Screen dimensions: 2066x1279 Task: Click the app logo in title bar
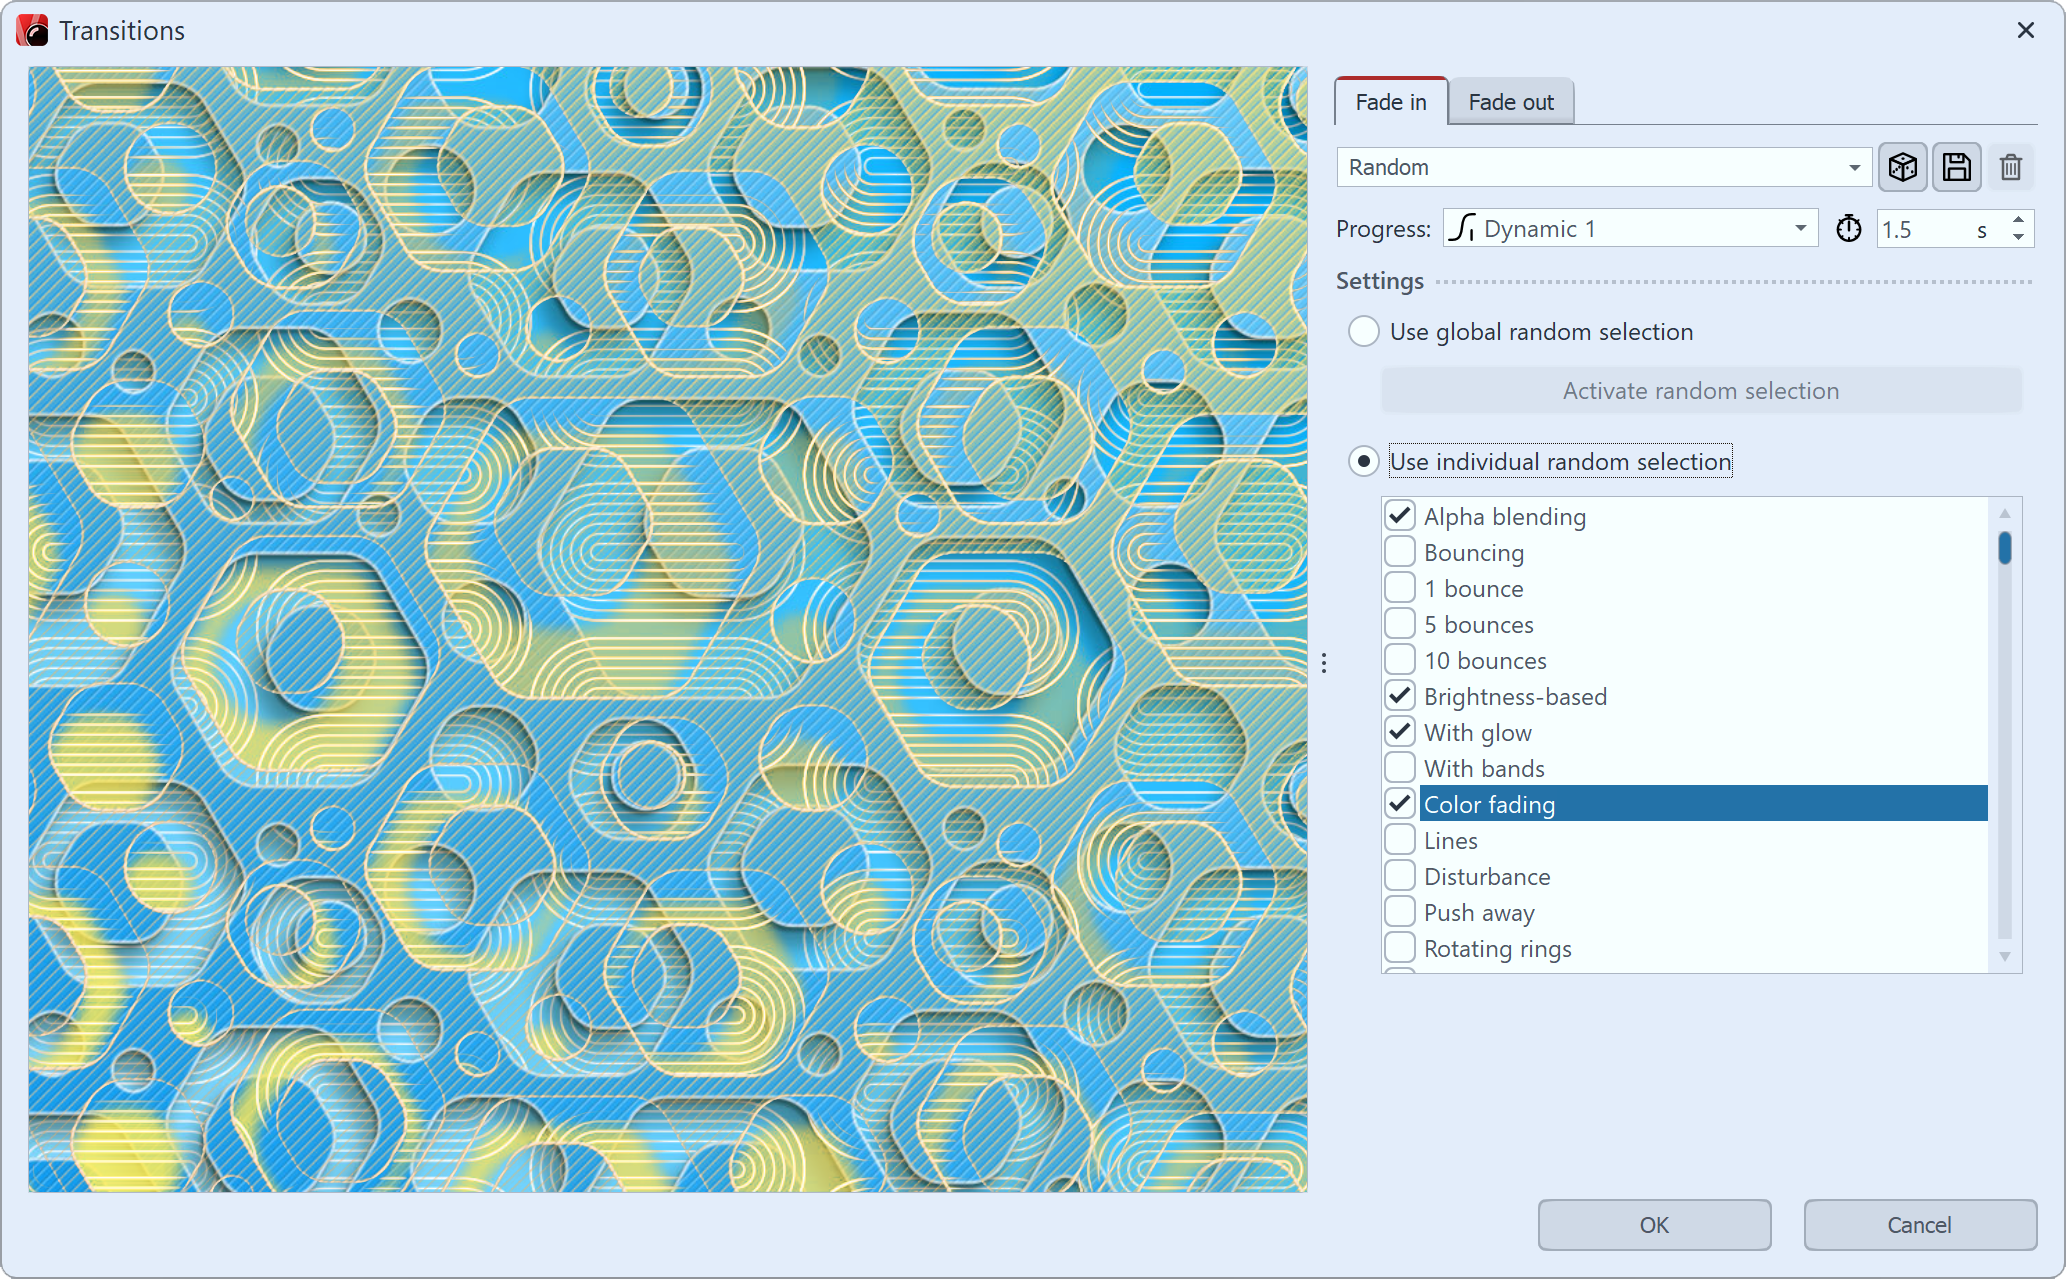click(32, 30)
